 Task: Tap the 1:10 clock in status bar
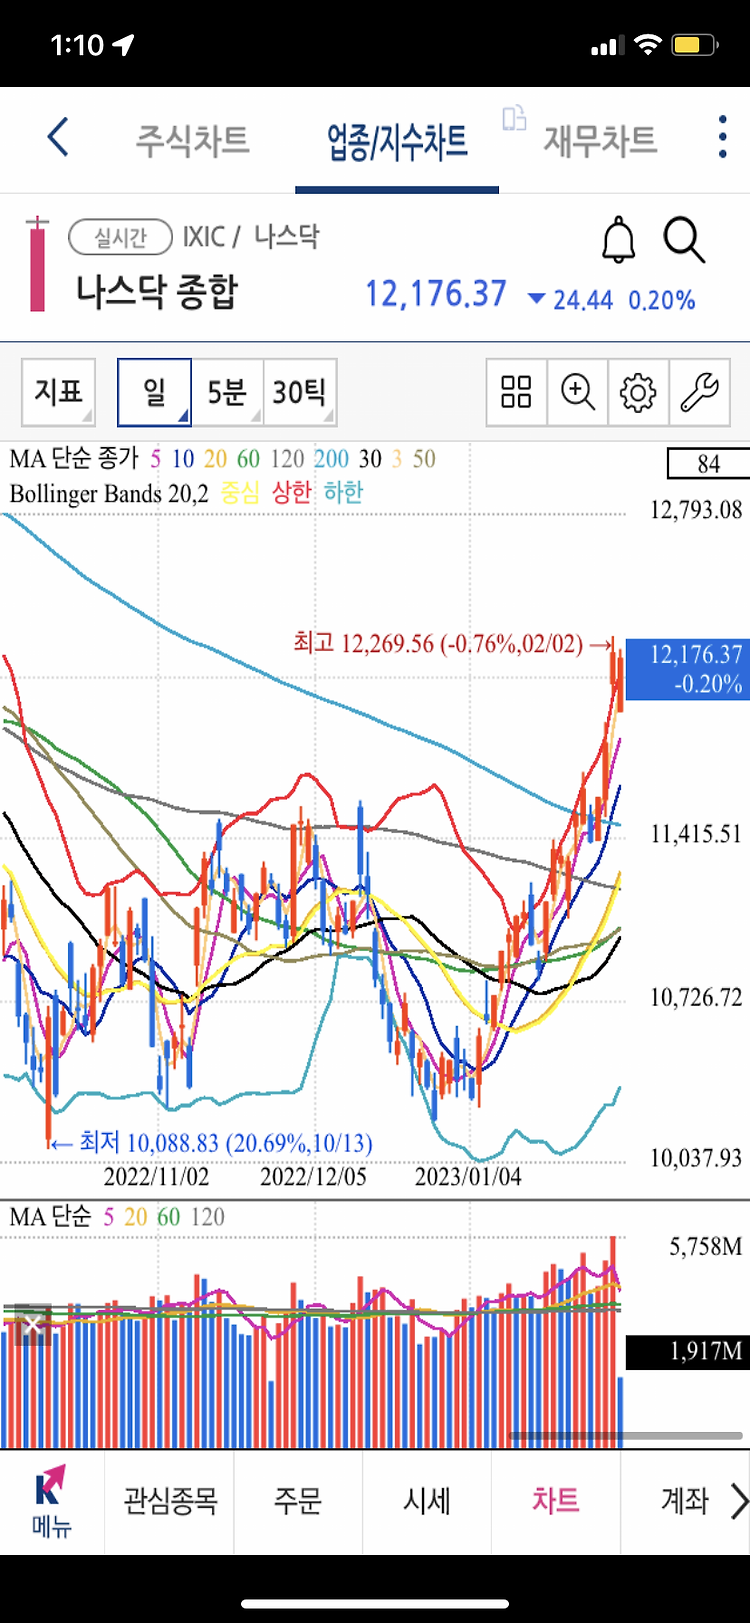point(76,45)
